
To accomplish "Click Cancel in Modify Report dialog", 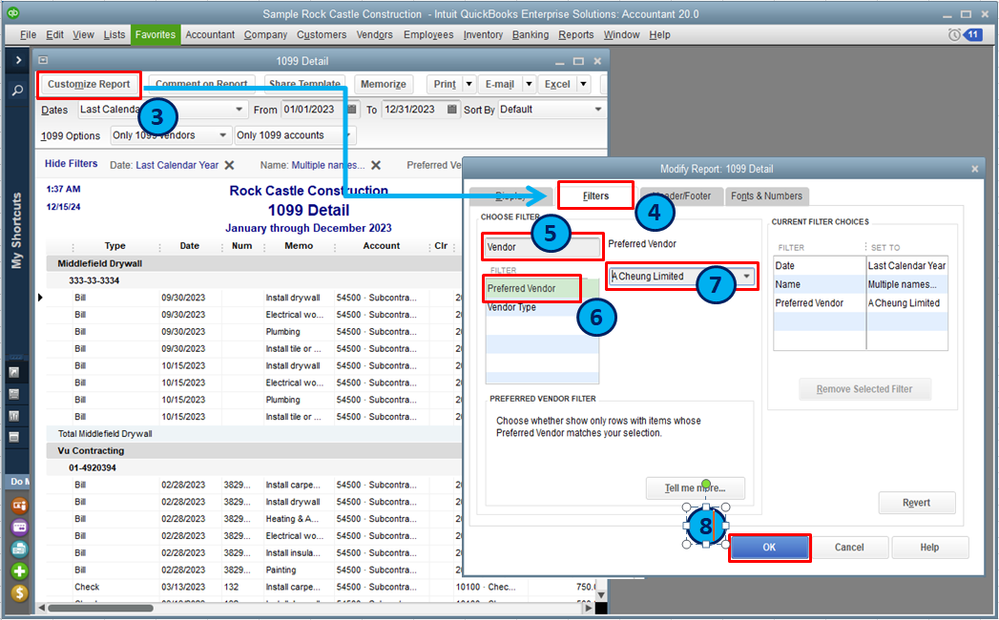I will (849, 547).
